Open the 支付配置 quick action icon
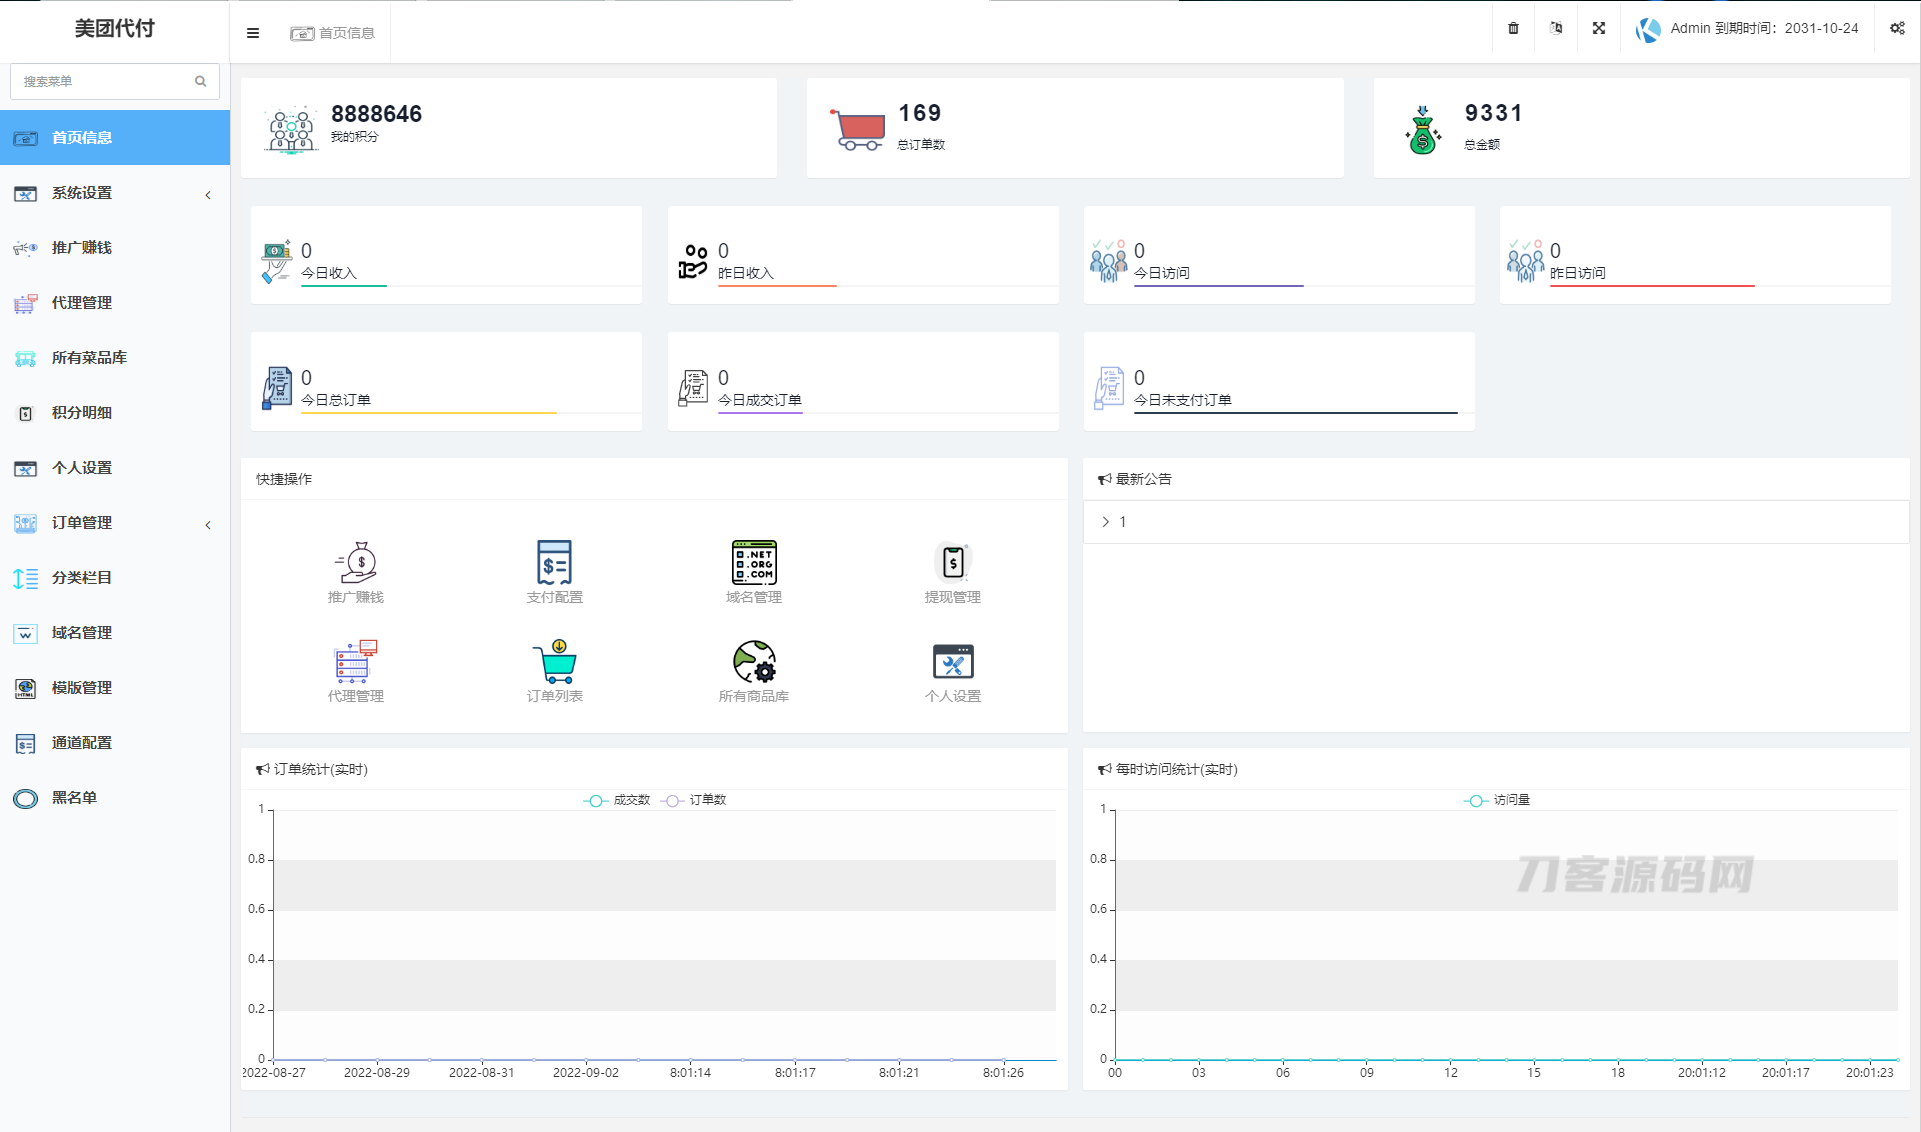Image resolution: width=1921 pixels, height=1132 pixels. pos(554,563)
